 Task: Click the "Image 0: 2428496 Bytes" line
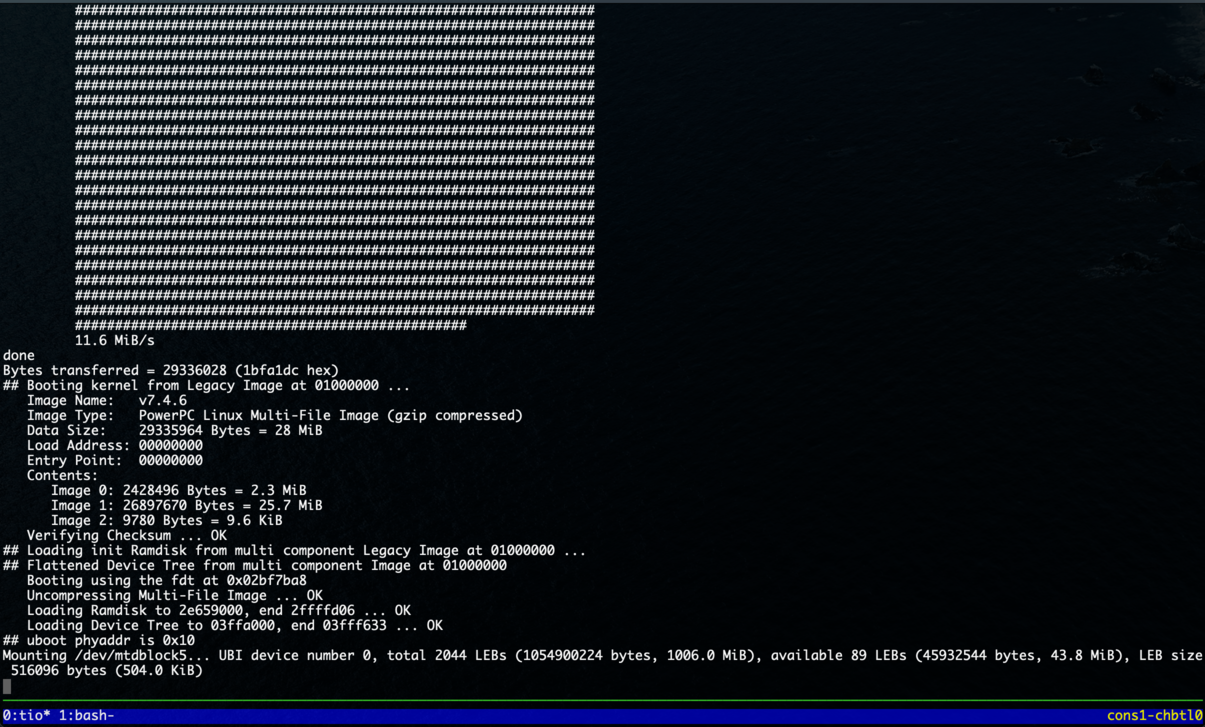(x=178, y=490)
